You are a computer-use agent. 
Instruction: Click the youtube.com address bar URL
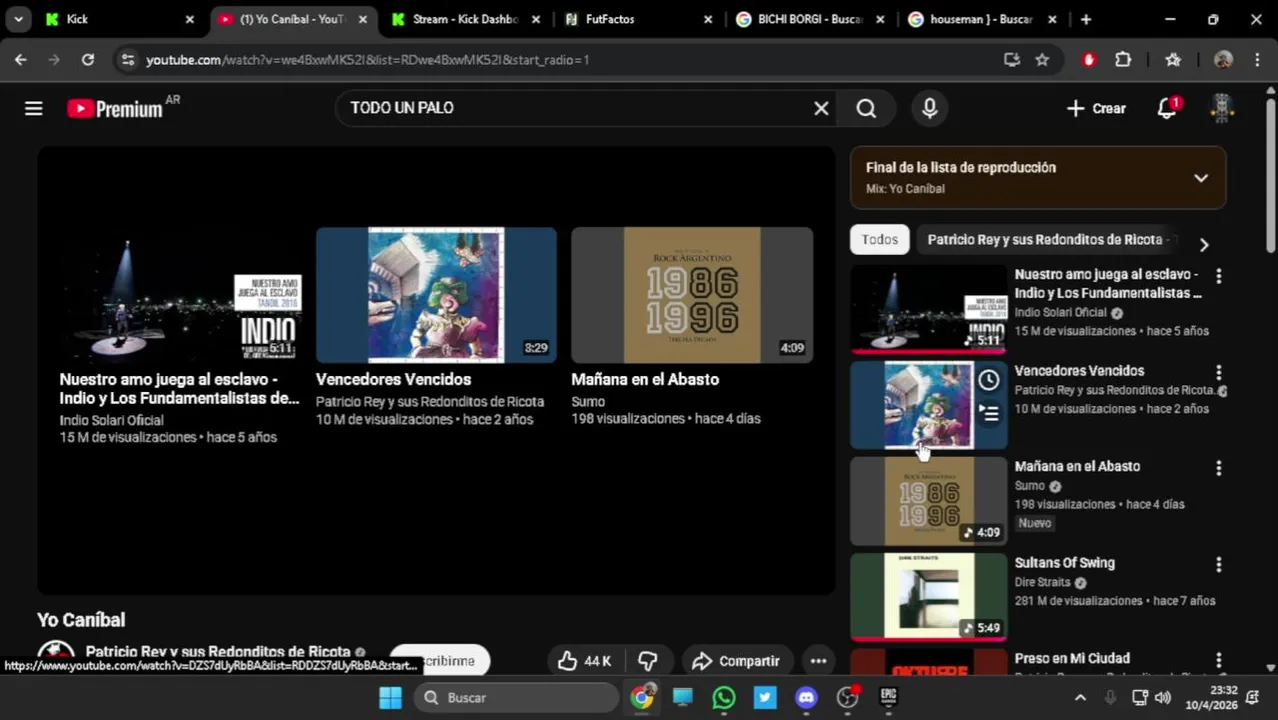(x=367, y=60)
